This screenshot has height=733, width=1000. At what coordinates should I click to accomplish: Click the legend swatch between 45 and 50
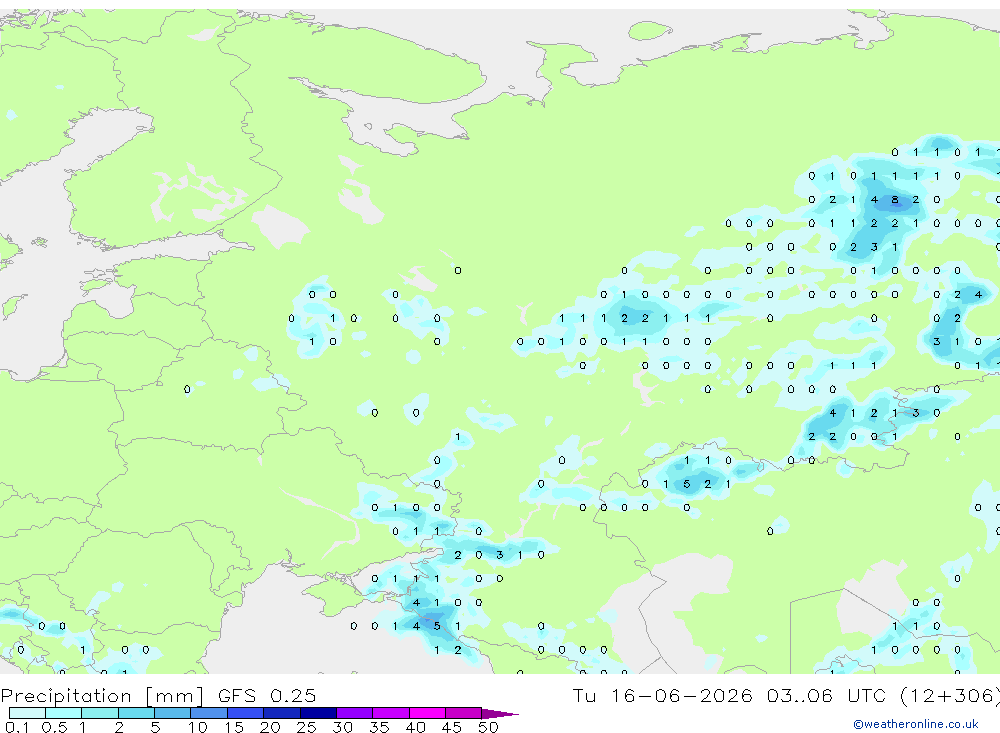tap(464, 713)
